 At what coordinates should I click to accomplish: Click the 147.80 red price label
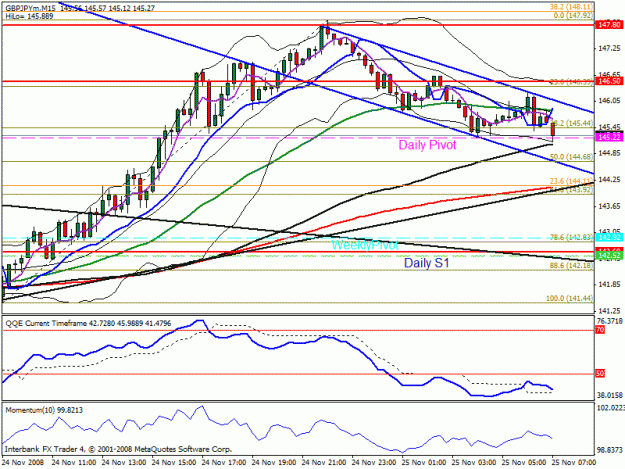click(x=609, y=25)
